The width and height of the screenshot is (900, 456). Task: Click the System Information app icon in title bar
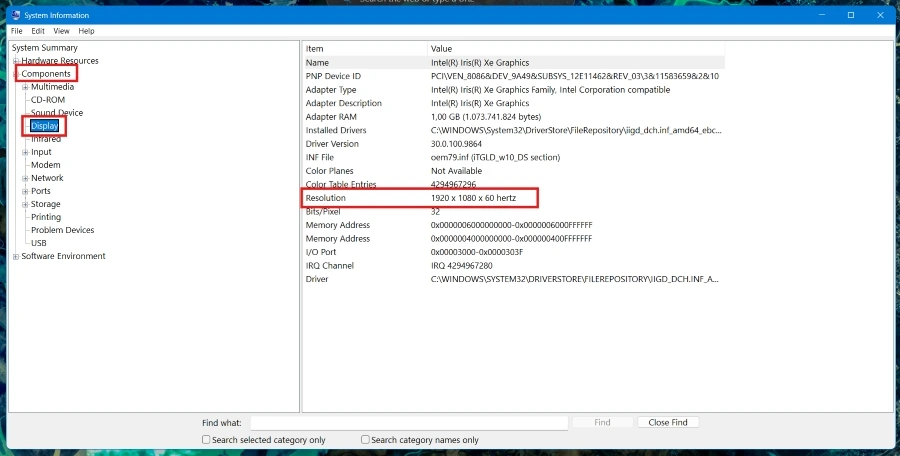(x=15, y=15)
